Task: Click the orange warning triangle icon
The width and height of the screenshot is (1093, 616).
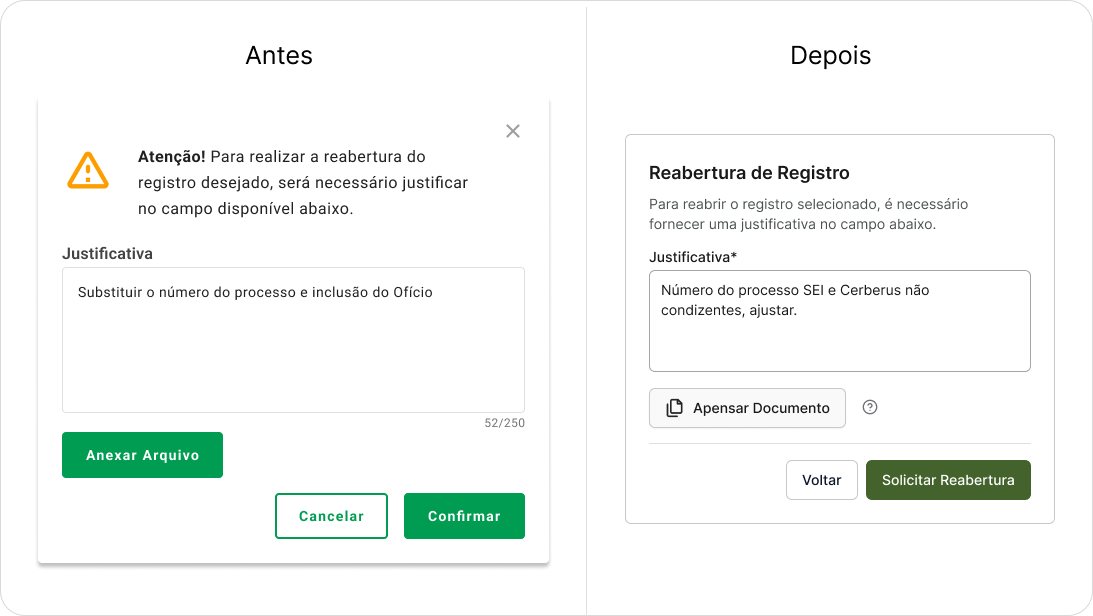Action: point(88,170)
